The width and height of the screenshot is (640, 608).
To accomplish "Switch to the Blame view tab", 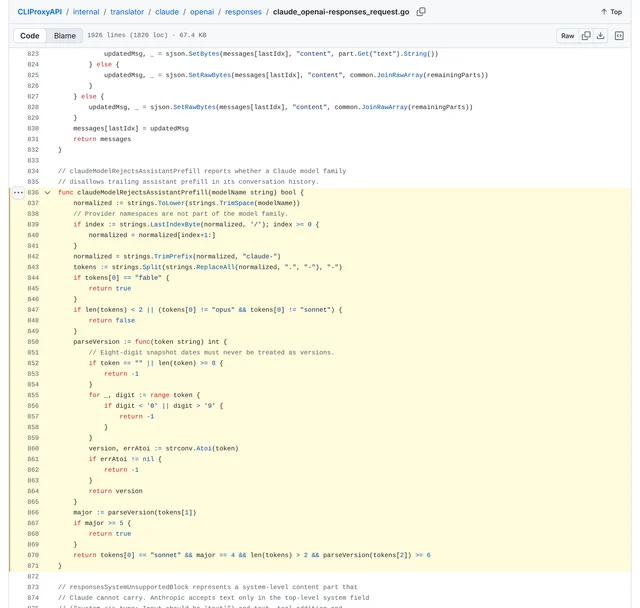I will [65, 36].
